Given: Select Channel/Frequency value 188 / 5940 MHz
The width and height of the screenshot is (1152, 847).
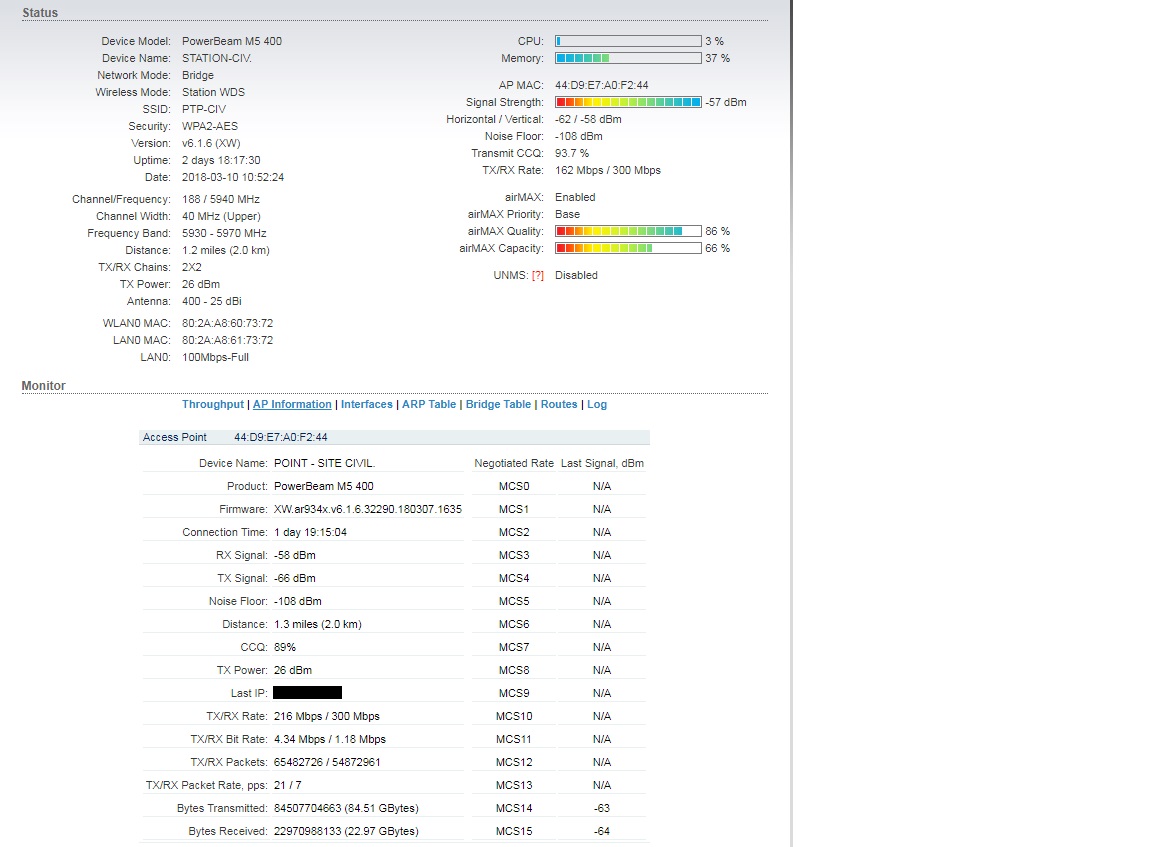Looking at the screenshot, I should point(220,199).
